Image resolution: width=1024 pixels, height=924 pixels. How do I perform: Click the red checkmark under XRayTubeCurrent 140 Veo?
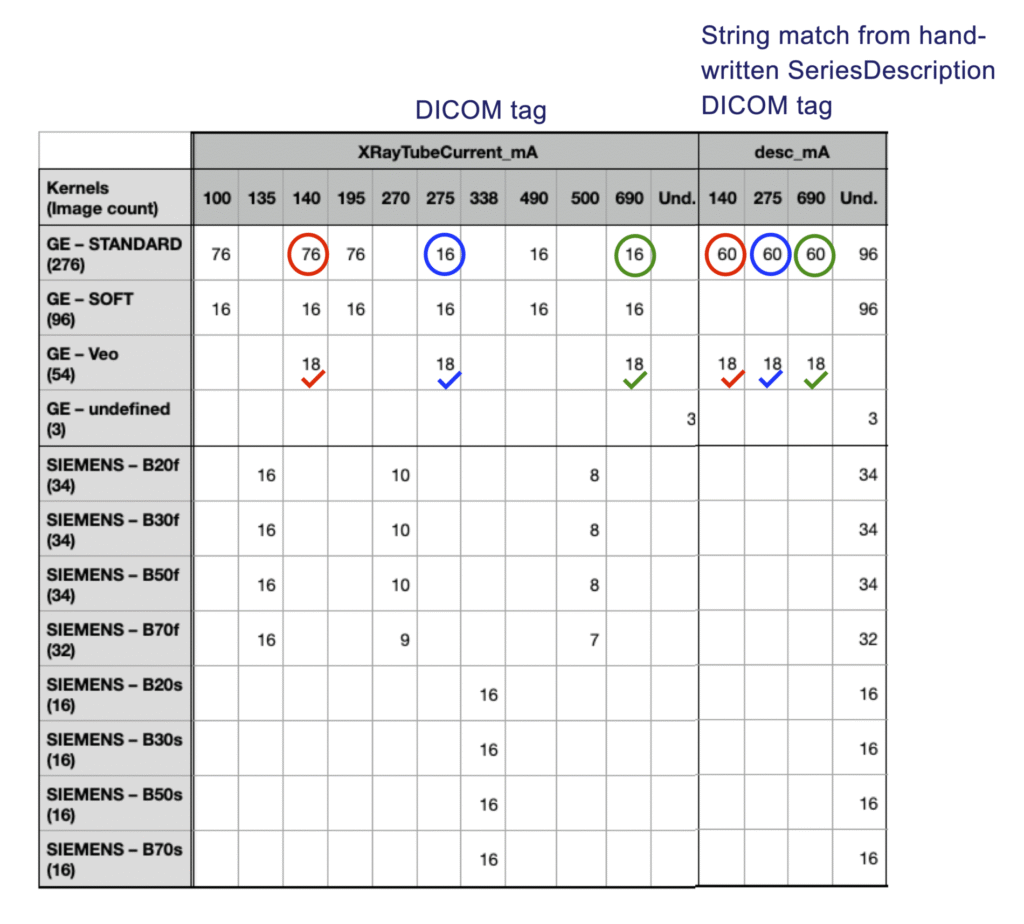coord(313,379)
